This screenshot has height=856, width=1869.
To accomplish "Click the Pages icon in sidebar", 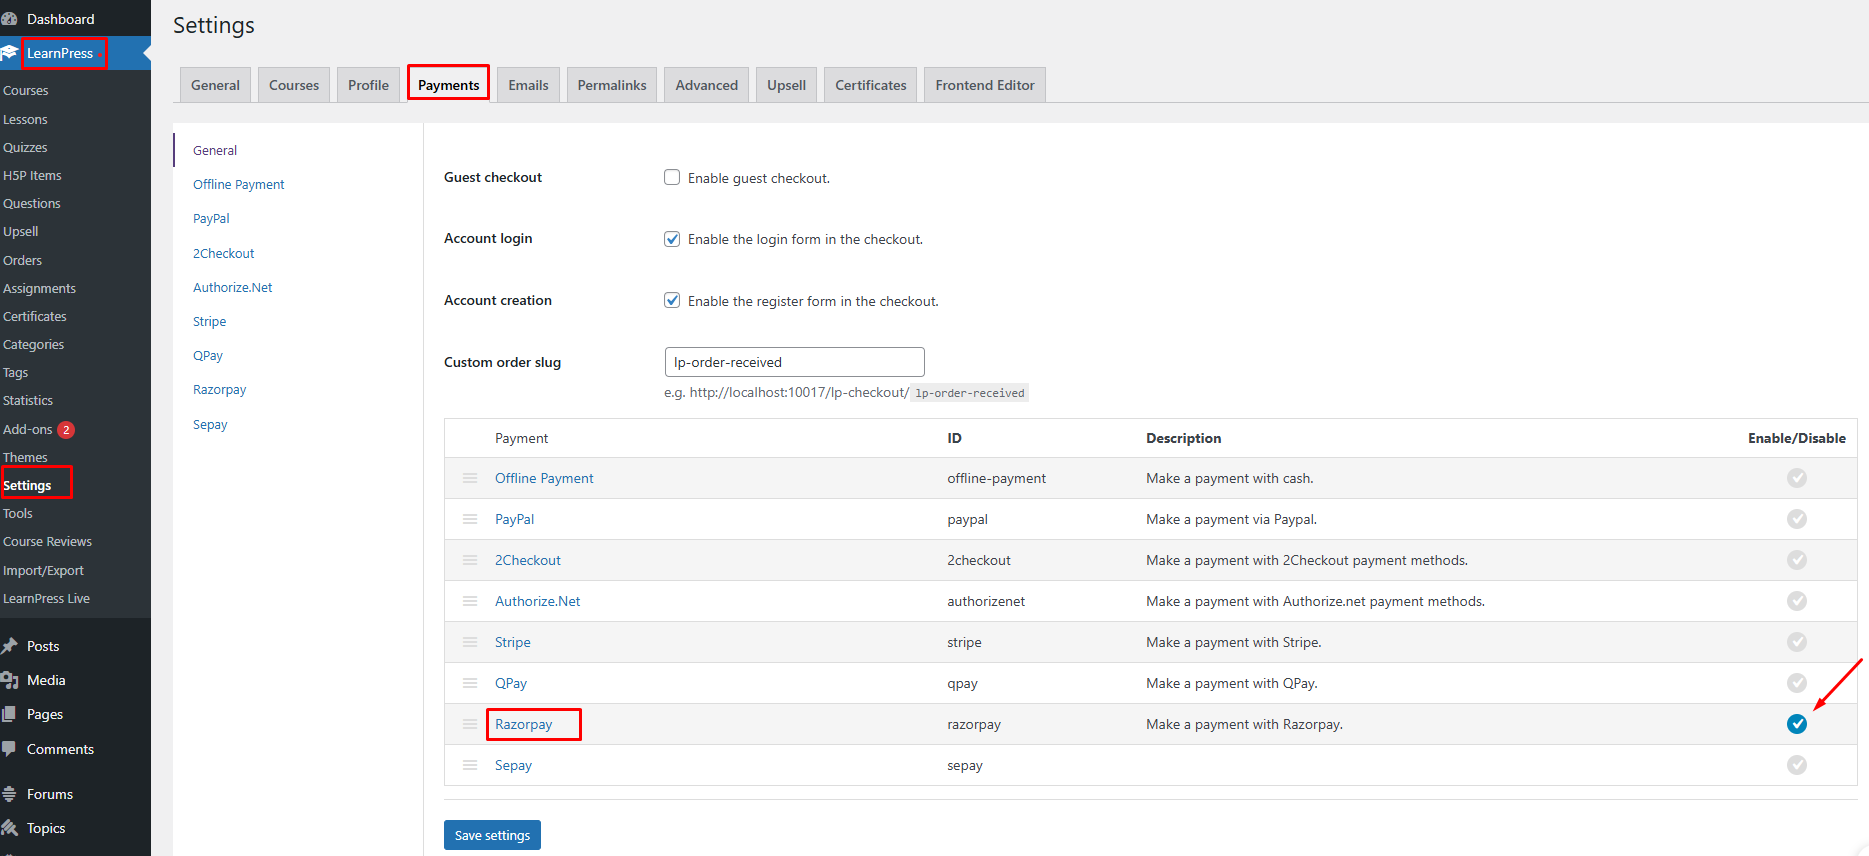I will 9,714.
